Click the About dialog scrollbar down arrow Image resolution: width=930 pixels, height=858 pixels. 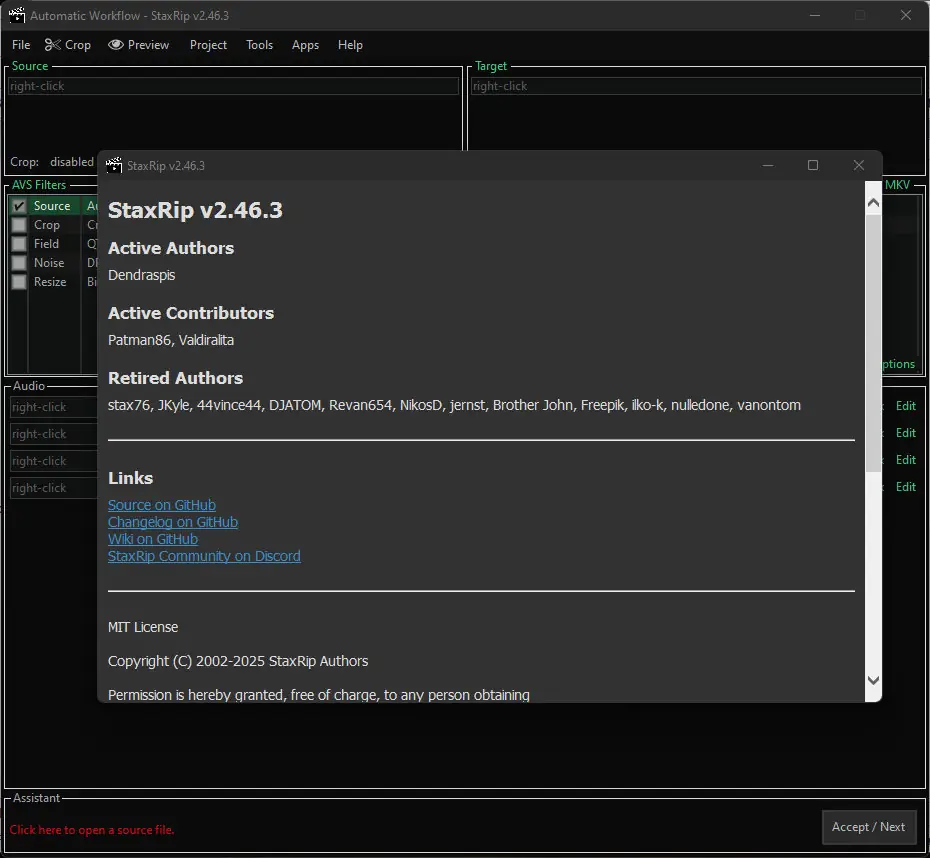pos(873,680)
